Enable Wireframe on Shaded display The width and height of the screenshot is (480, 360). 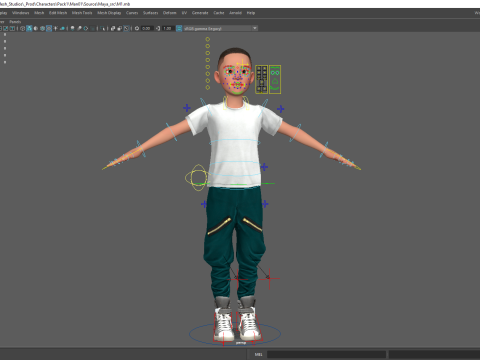(42, 28)
